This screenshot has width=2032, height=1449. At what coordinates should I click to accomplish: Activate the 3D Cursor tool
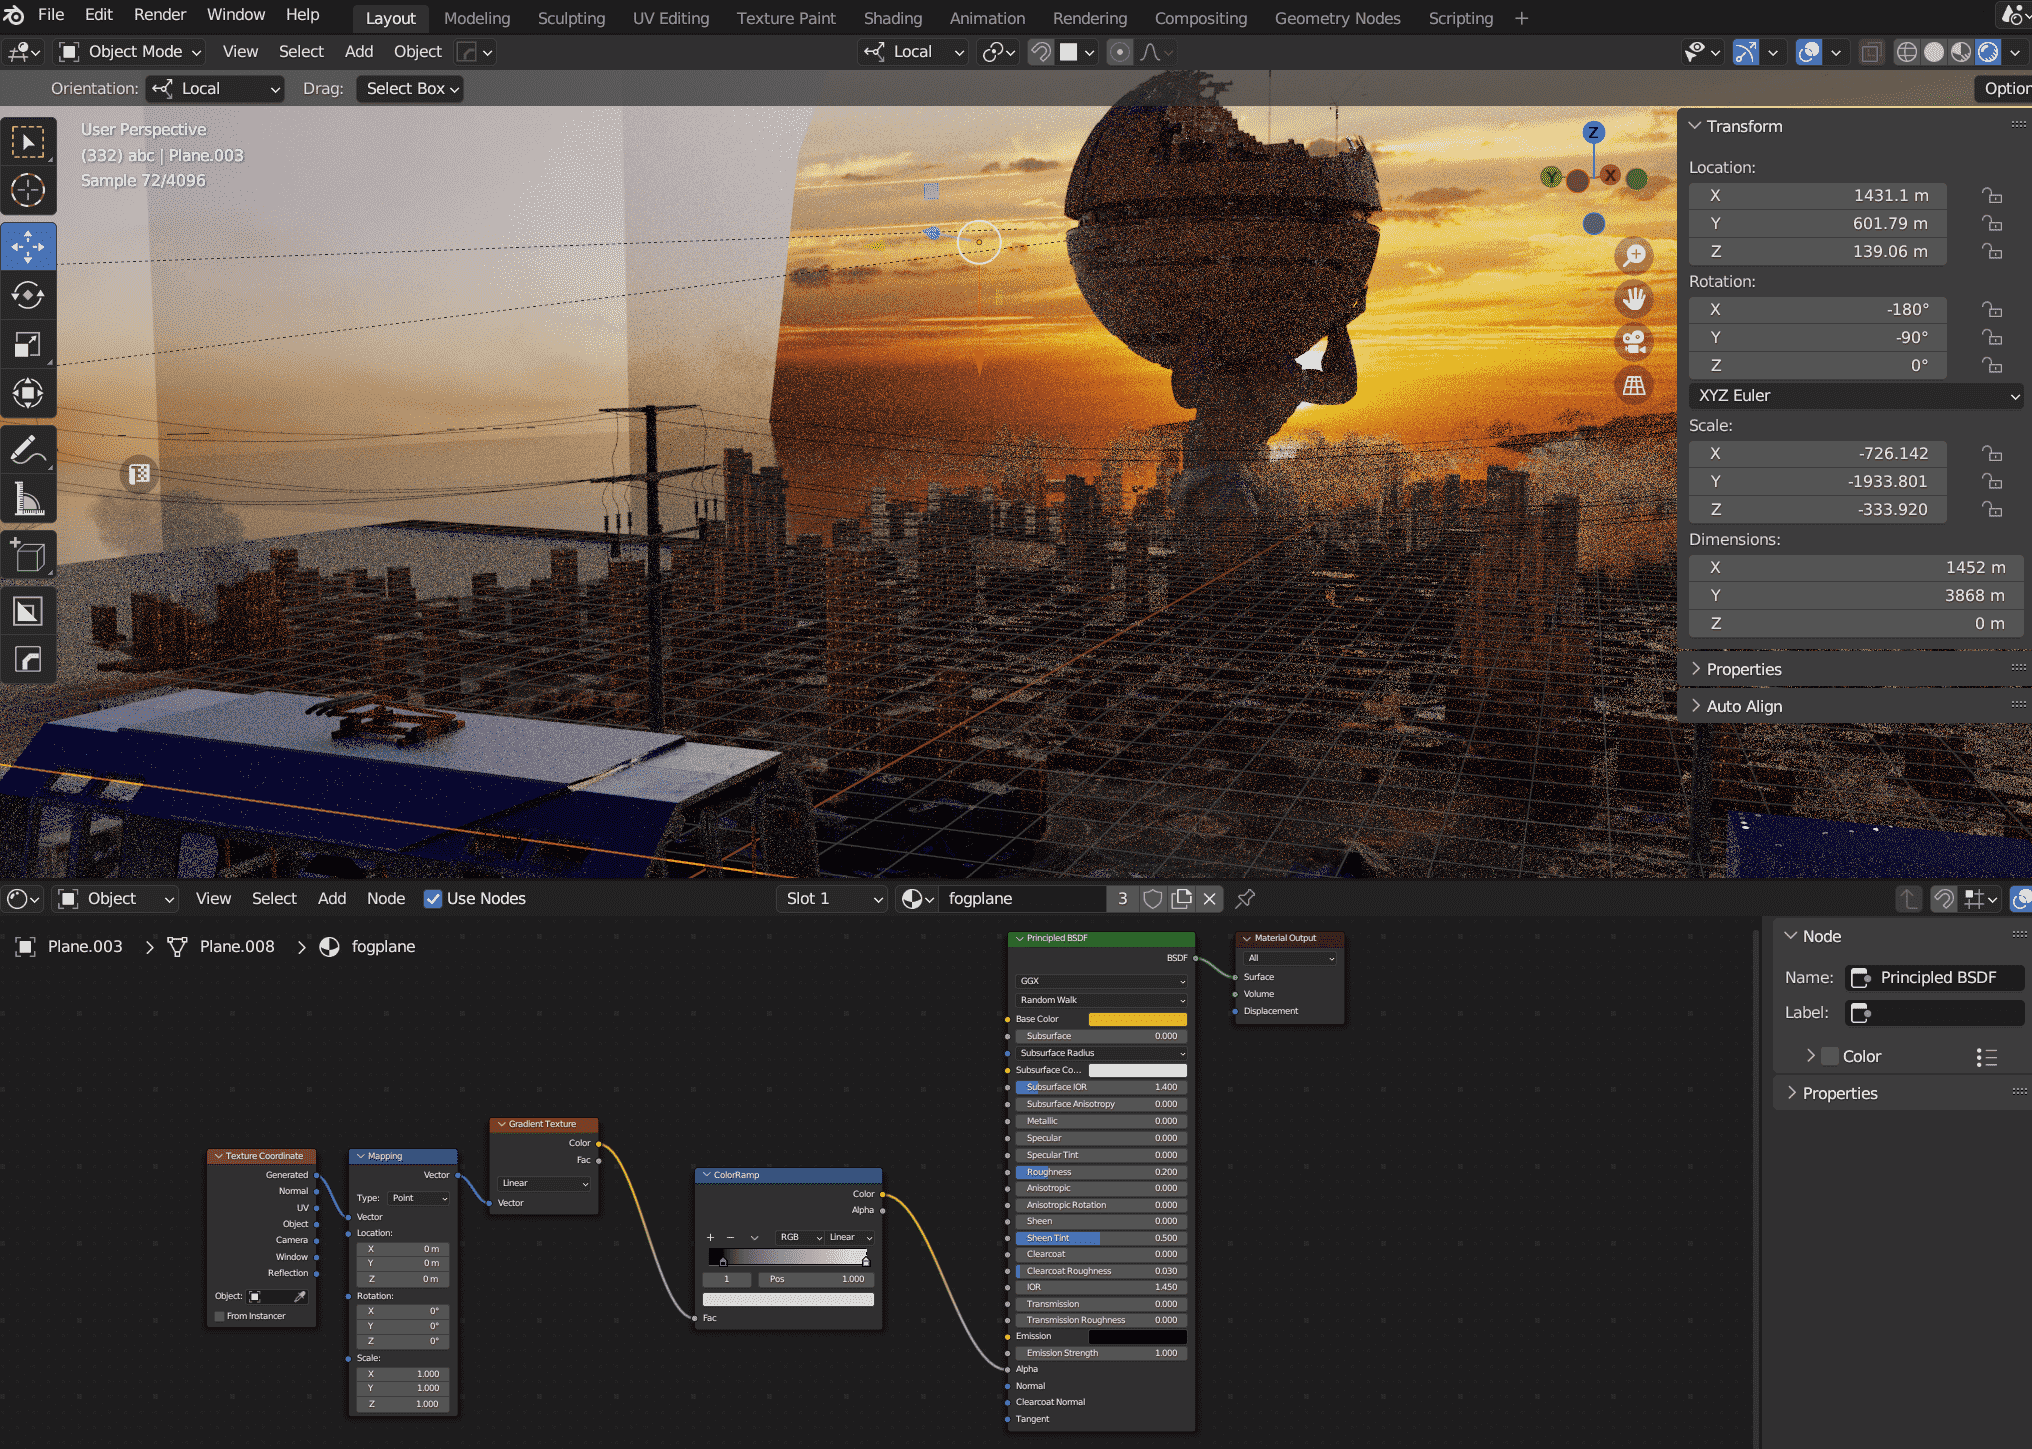tap(28, 190)
